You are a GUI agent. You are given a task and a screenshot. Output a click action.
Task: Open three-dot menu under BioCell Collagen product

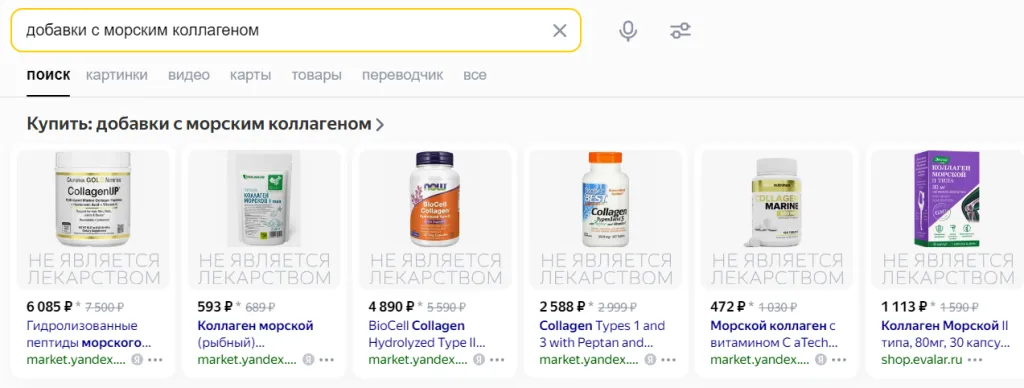498,360
